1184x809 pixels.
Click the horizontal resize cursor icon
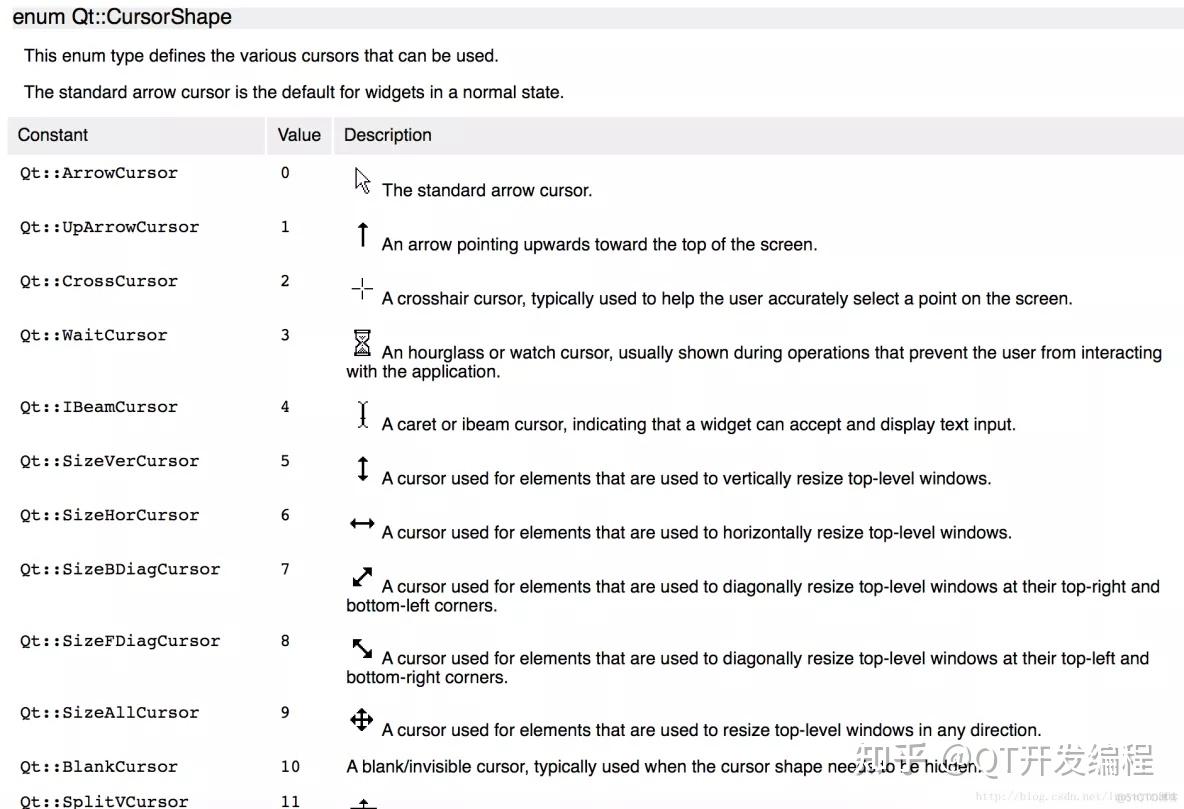362,524
